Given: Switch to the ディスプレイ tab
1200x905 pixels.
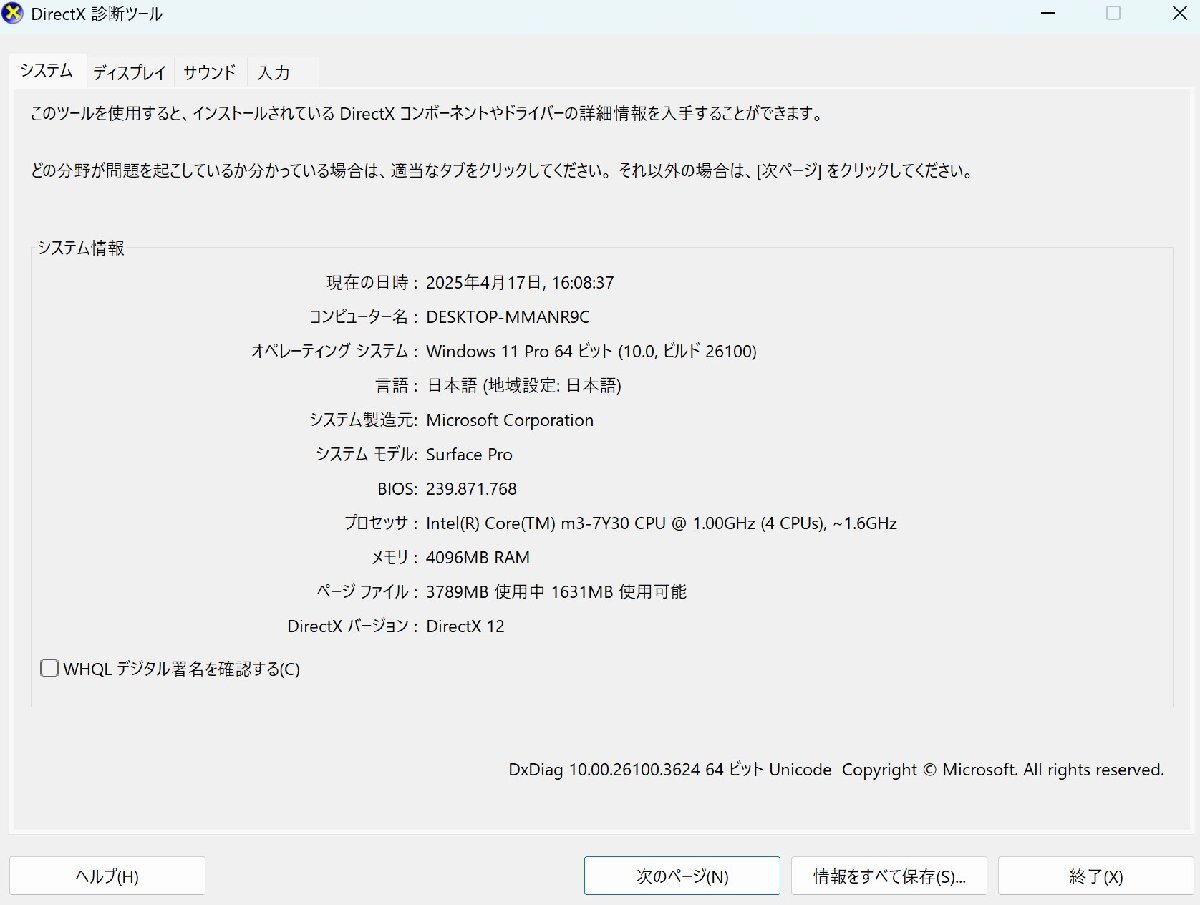Looking at the screenshot, I should (x=129, y=71).
